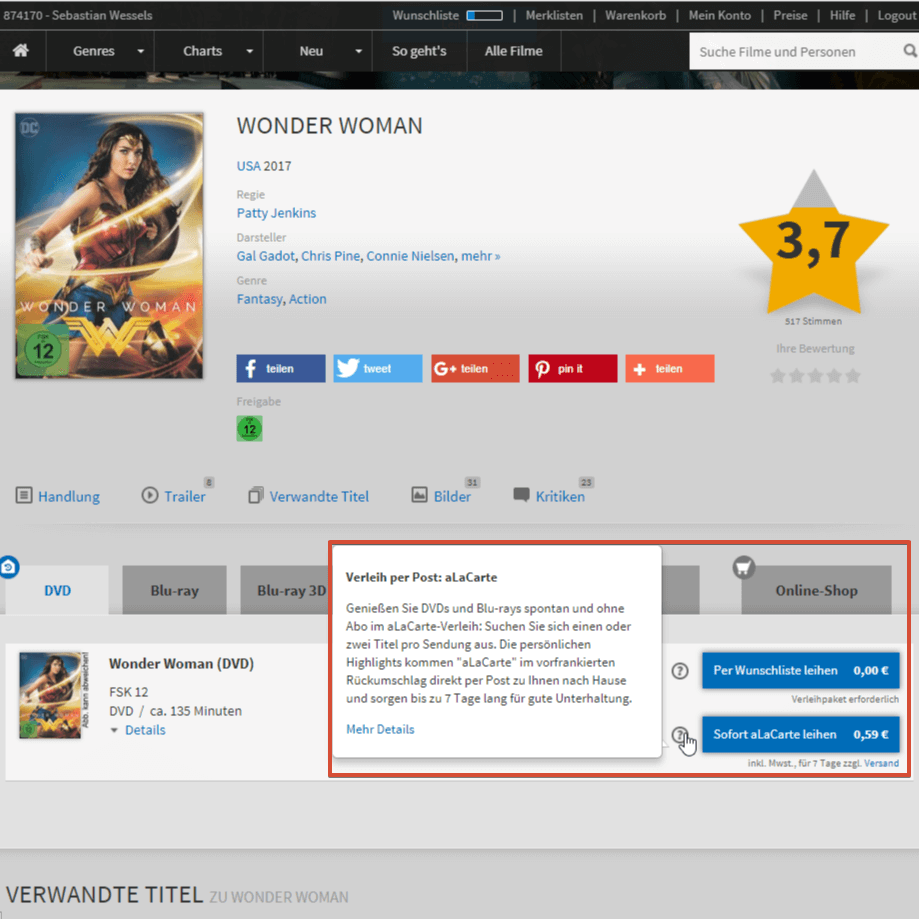Viewport: 919px width, 919px height.
Task: Click help icon beside Sofort aLaCarte leihen
Action: (680, 735)
